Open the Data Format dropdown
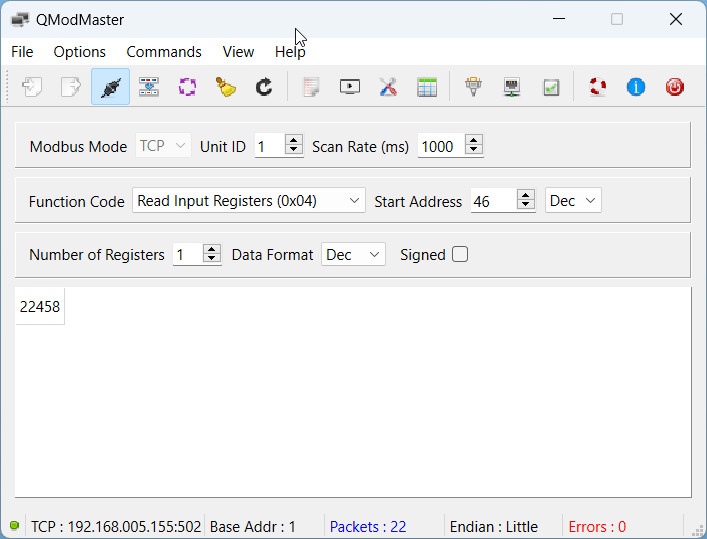Viewport: 707px width, 539px height. coord(353,254)
